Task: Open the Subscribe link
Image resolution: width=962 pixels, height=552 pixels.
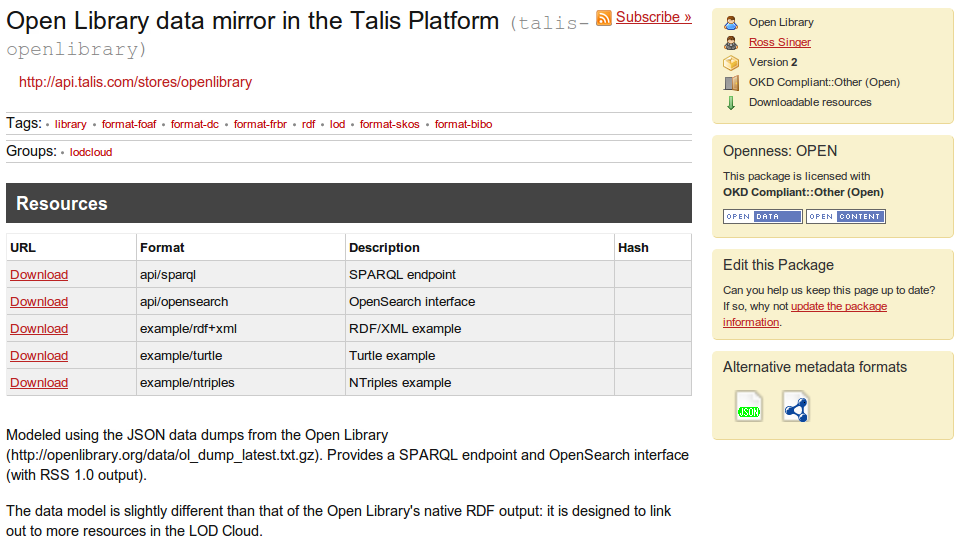Action: [x=653, y=17]
